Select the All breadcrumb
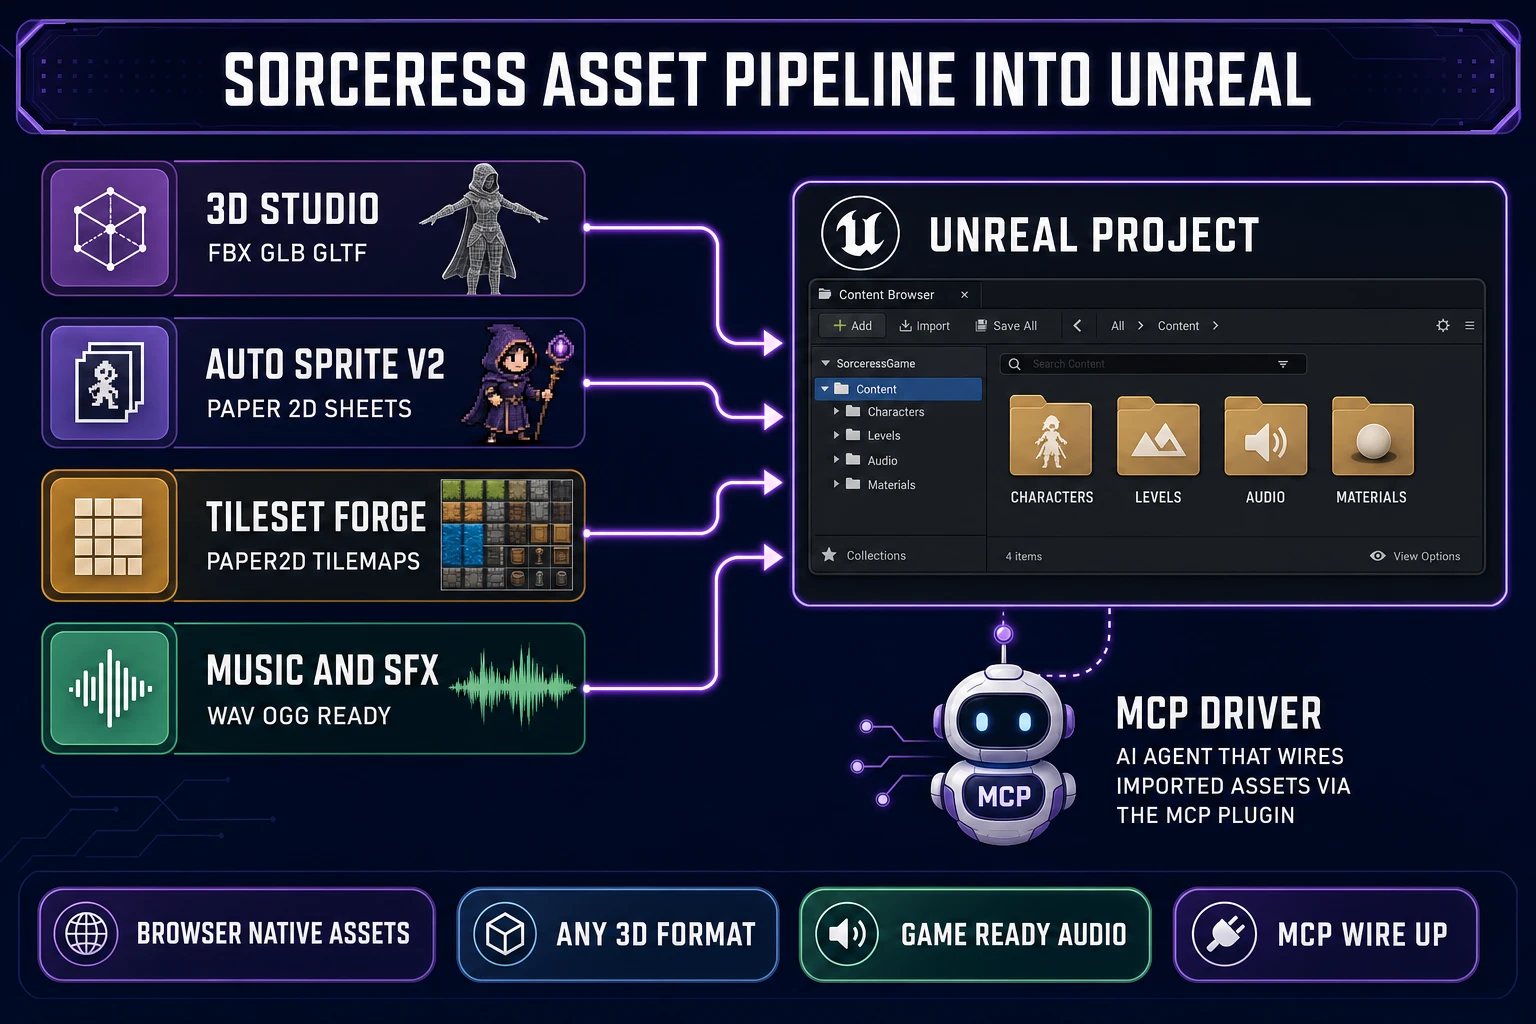Viewport: 1536px width, 1024px height. (1118, 326)
